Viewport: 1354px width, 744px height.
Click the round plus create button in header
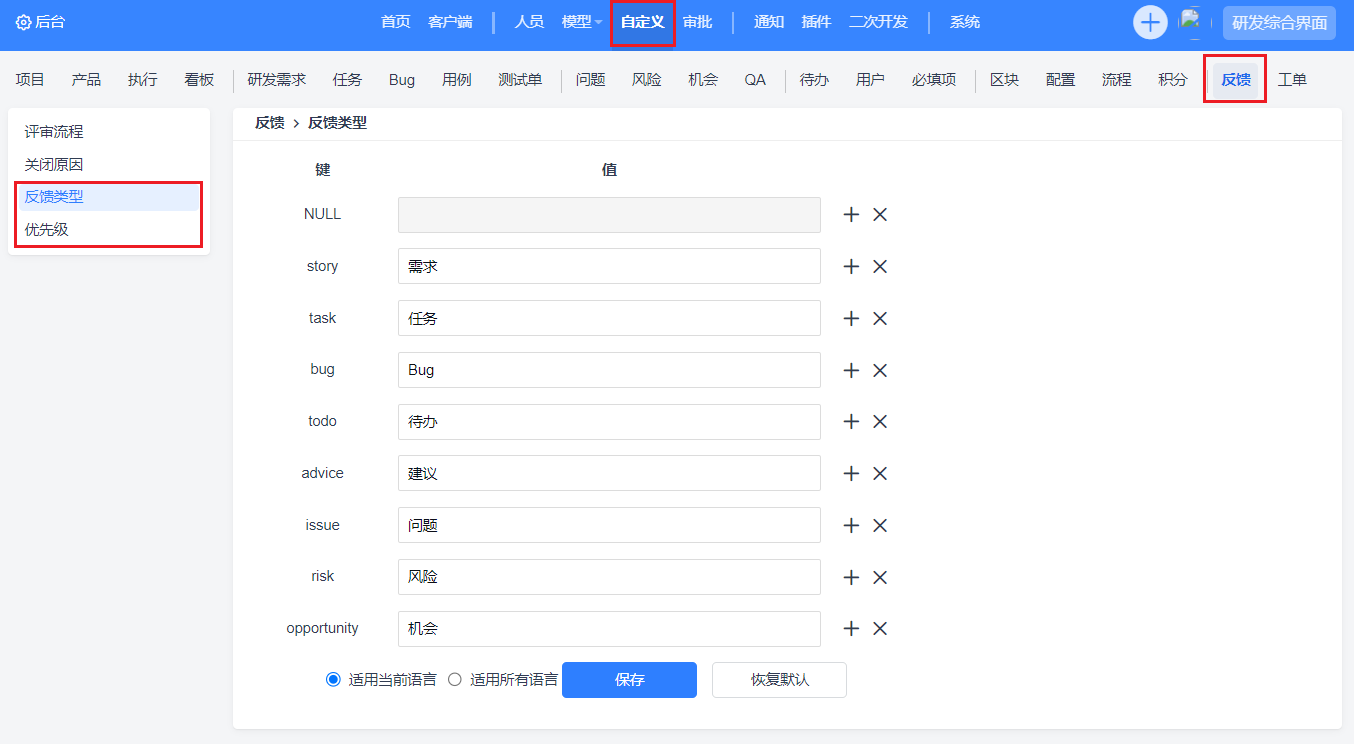coord(1150,22)
